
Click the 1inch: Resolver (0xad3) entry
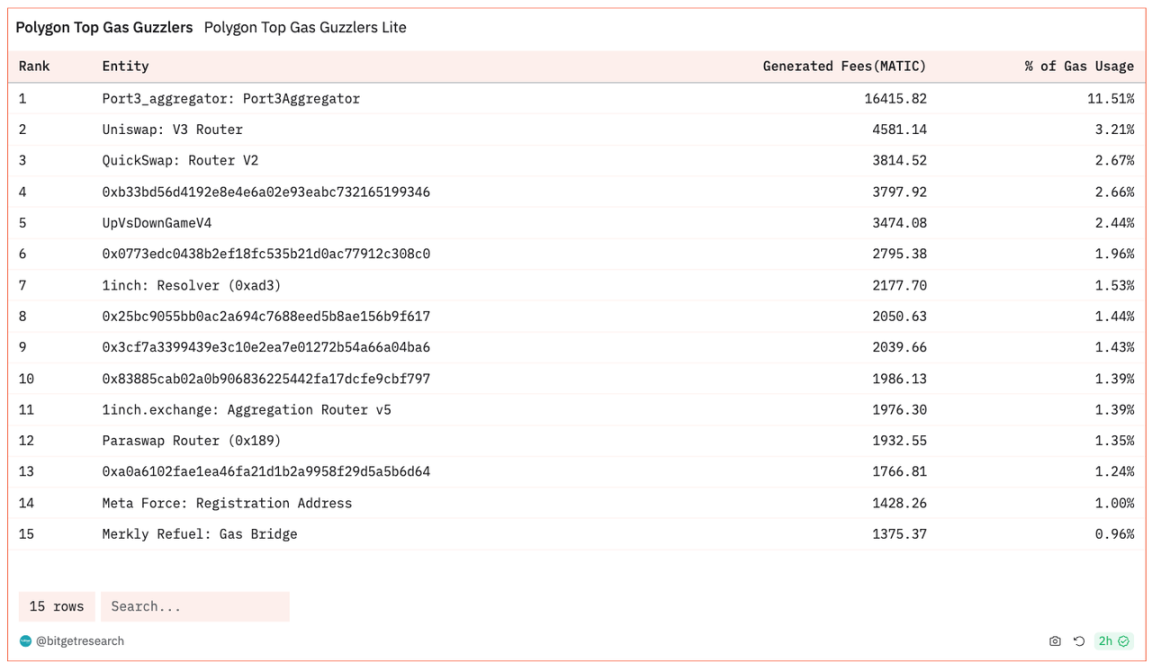[x=191, y=285]
